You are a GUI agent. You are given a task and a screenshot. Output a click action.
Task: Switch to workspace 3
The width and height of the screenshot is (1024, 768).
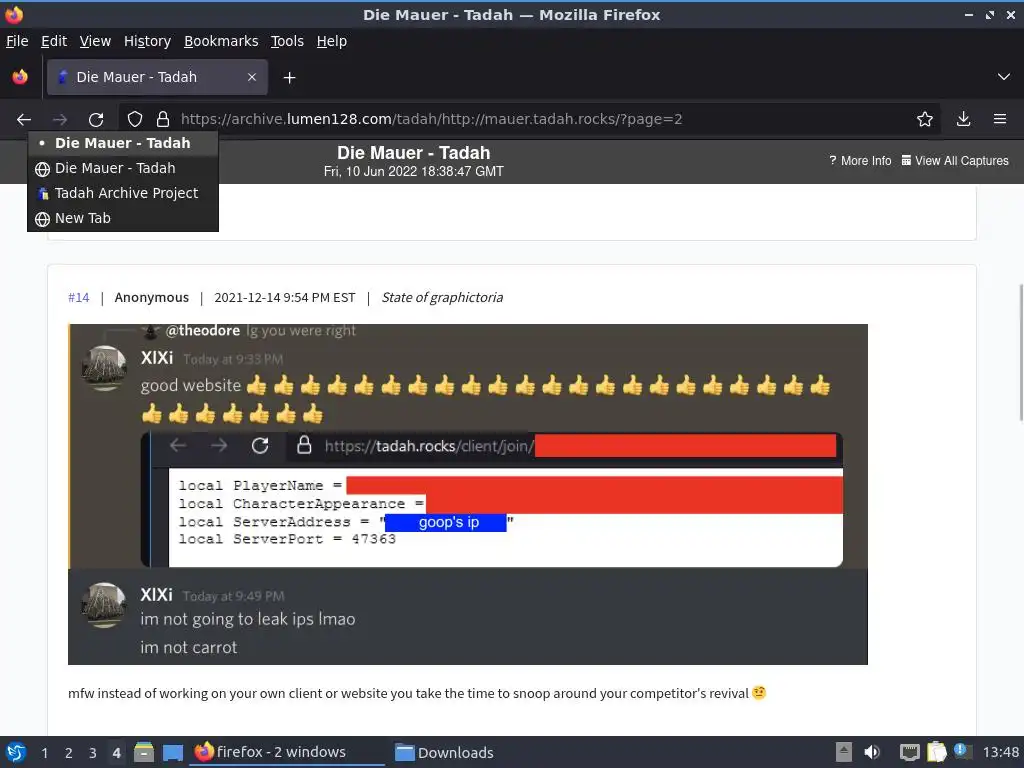93,753
